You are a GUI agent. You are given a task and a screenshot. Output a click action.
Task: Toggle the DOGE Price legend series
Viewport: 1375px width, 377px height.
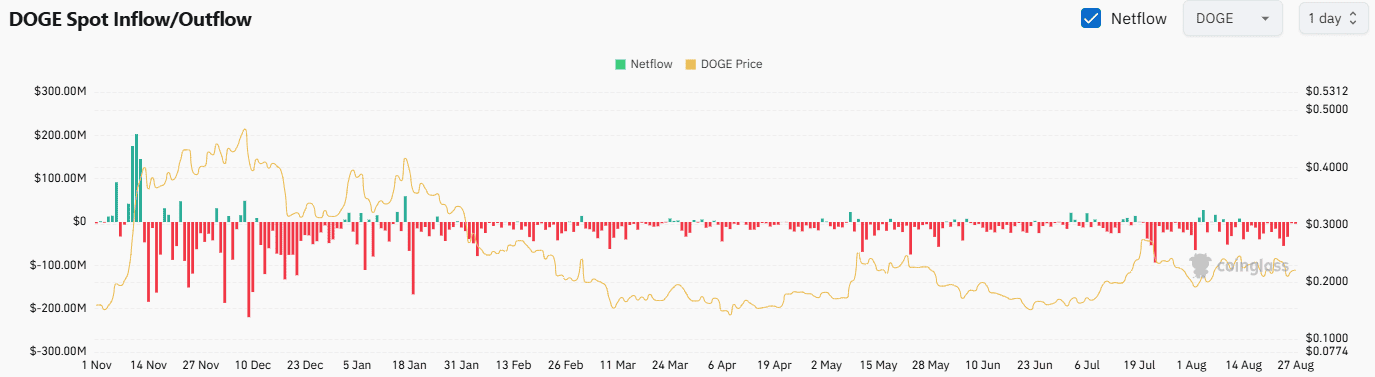(723, 64)
